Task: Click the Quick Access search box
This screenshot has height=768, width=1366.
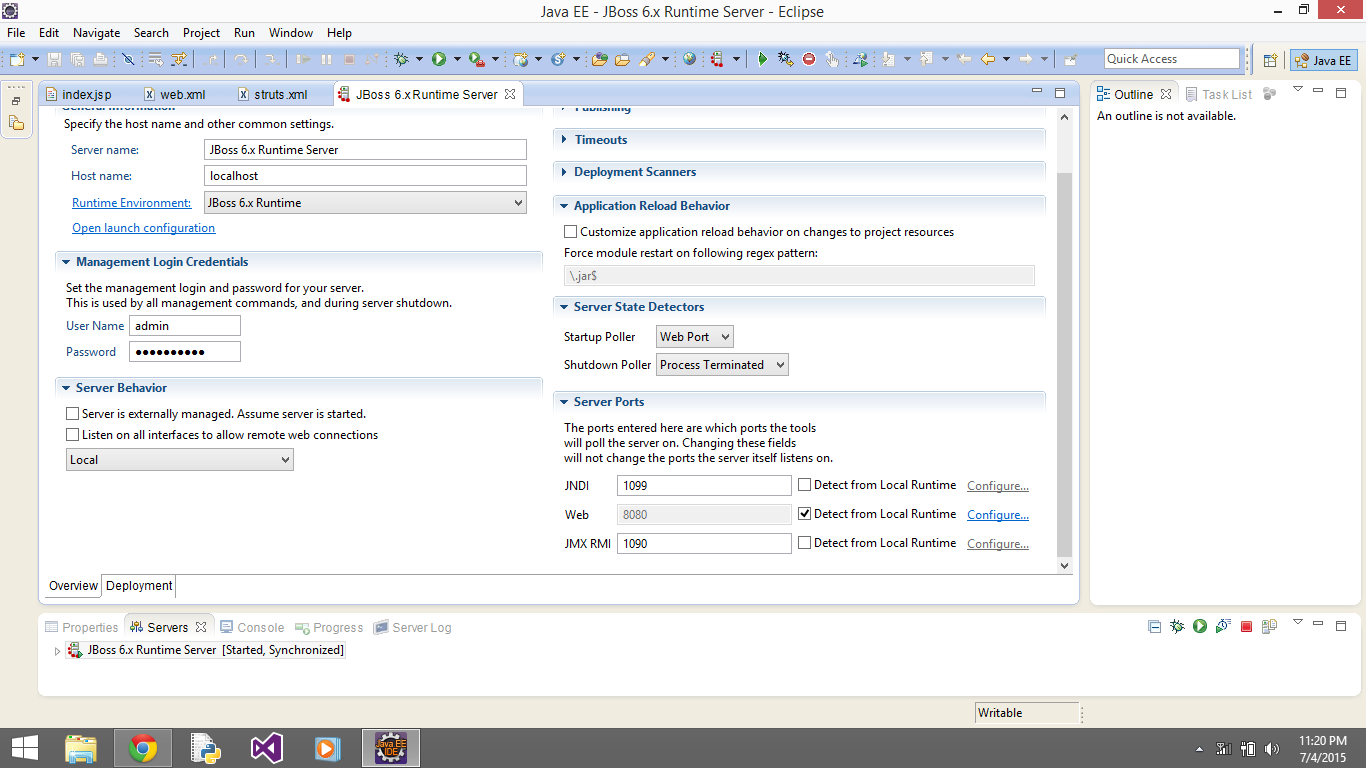Action: pos(1172,59)
